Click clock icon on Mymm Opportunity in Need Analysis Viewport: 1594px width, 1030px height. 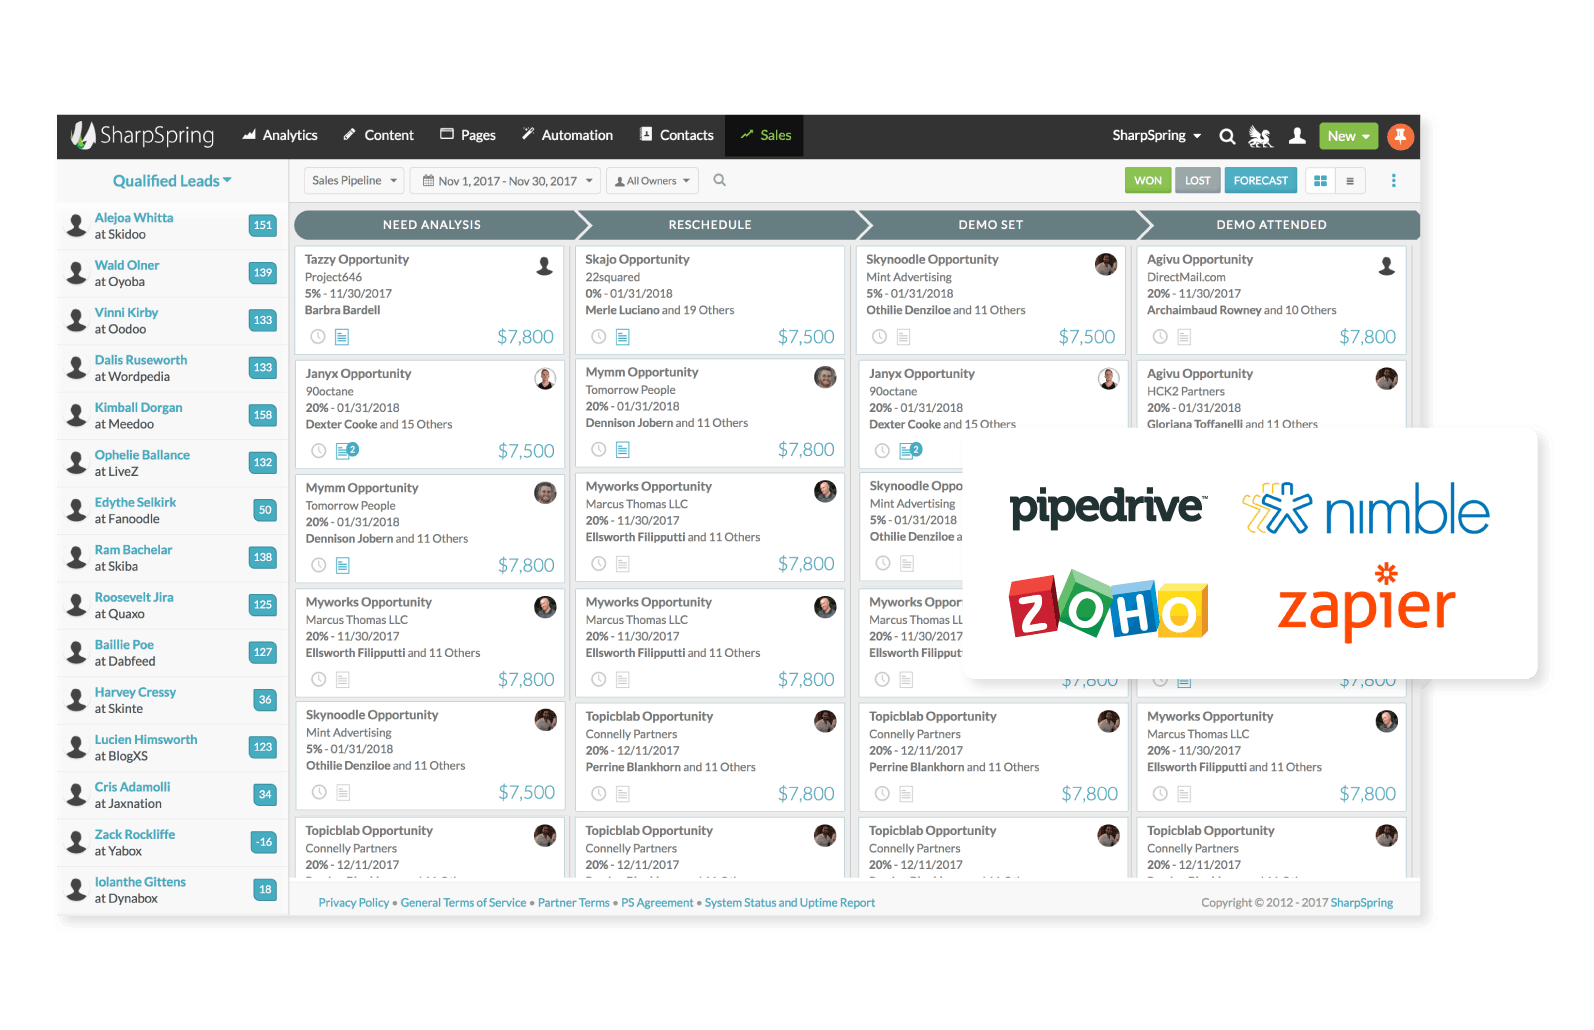click(x=318, y=565)
